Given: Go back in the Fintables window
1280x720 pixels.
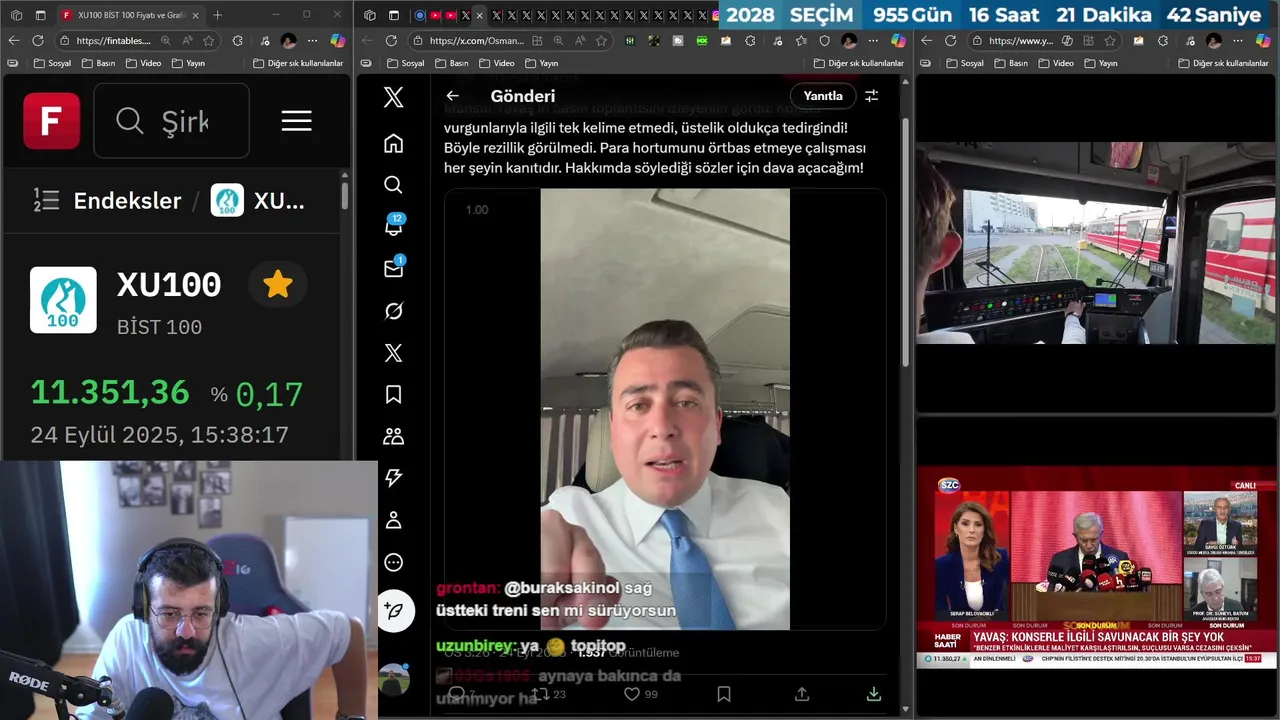Looking at the screenshot, I should pyautogui.click(x=13, y=40).
